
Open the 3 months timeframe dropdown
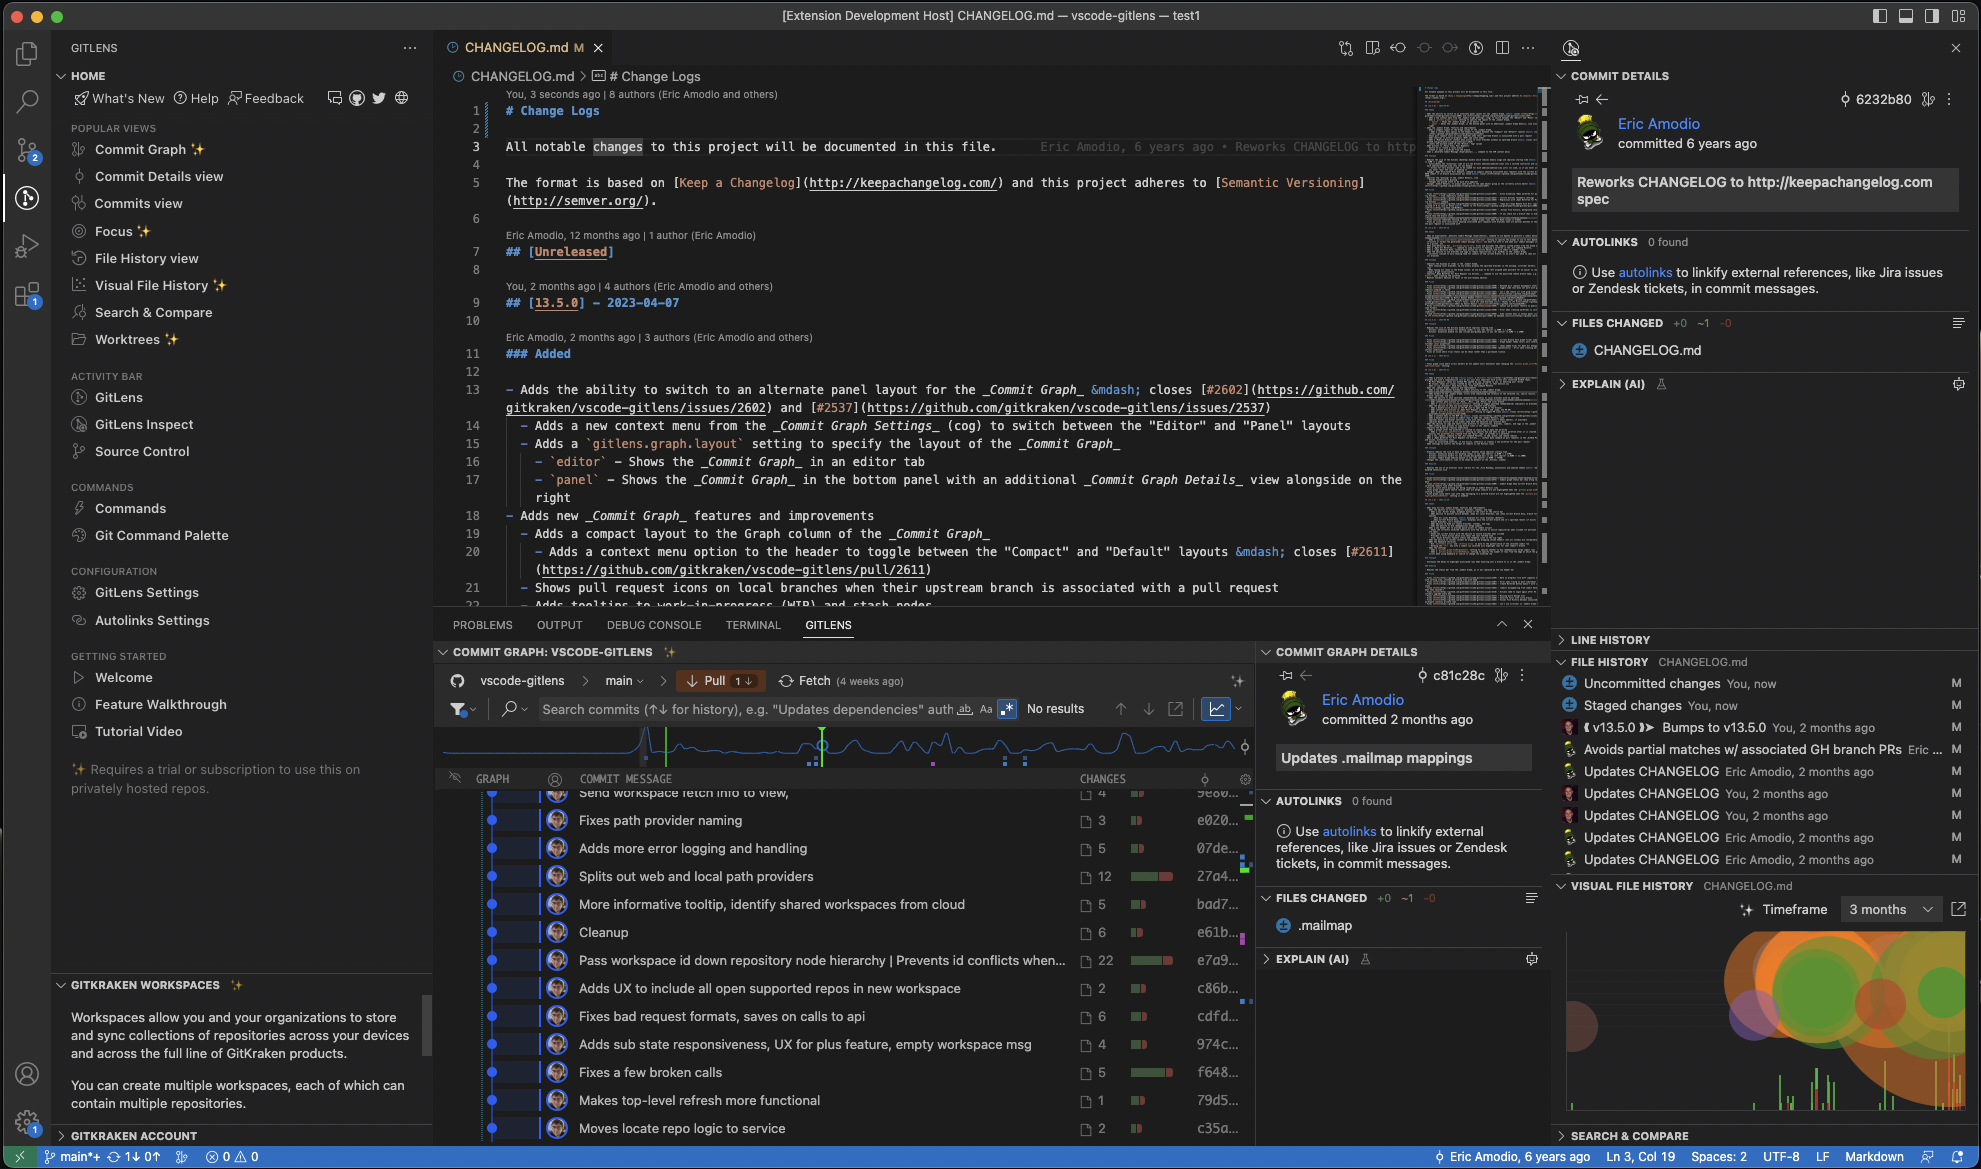coord(1890,909)
